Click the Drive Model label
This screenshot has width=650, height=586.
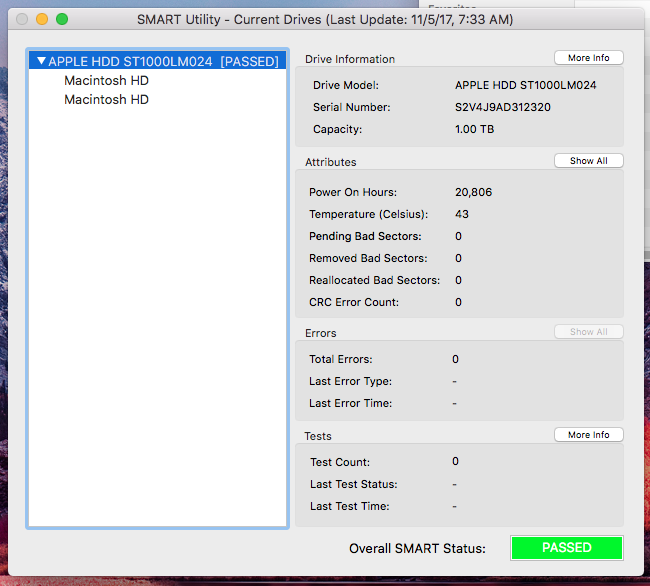(x=346, y=85)
